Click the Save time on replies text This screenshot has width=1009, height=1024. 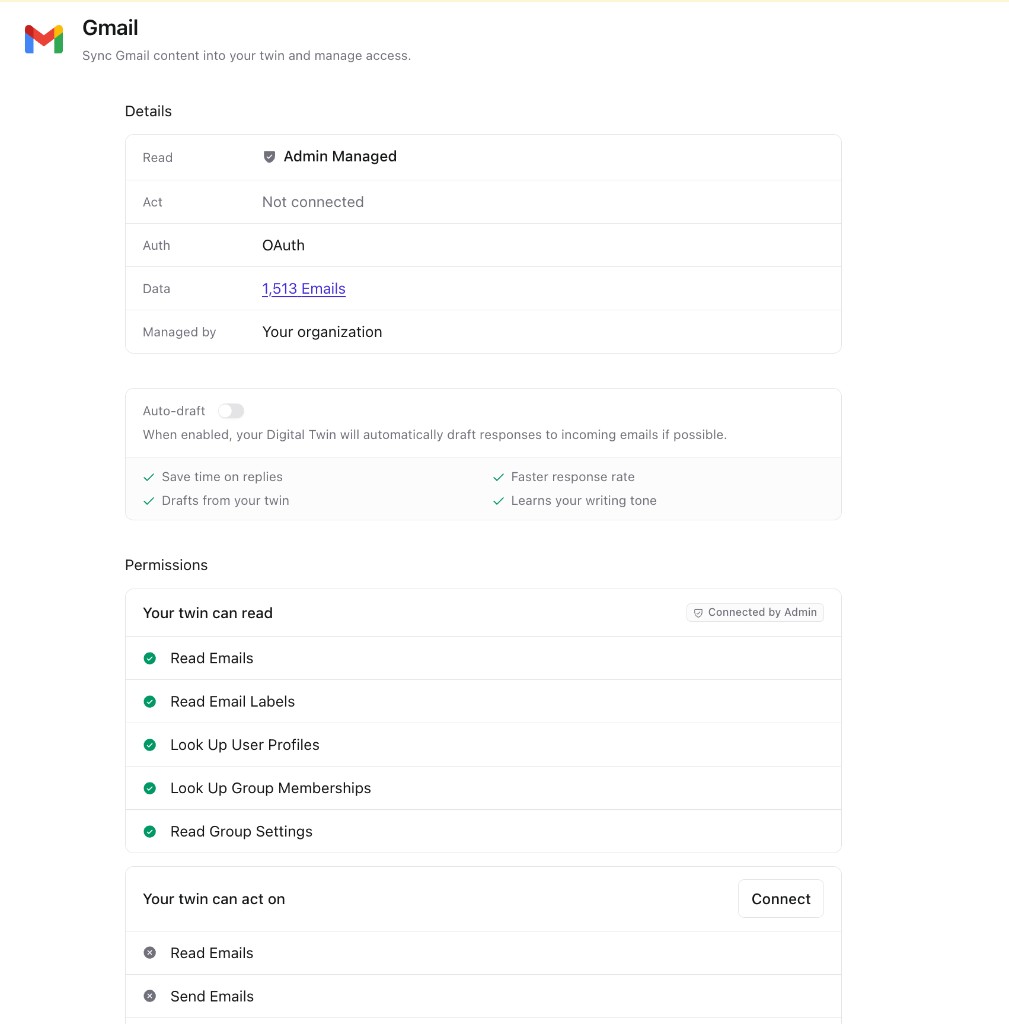pos(222,477)
